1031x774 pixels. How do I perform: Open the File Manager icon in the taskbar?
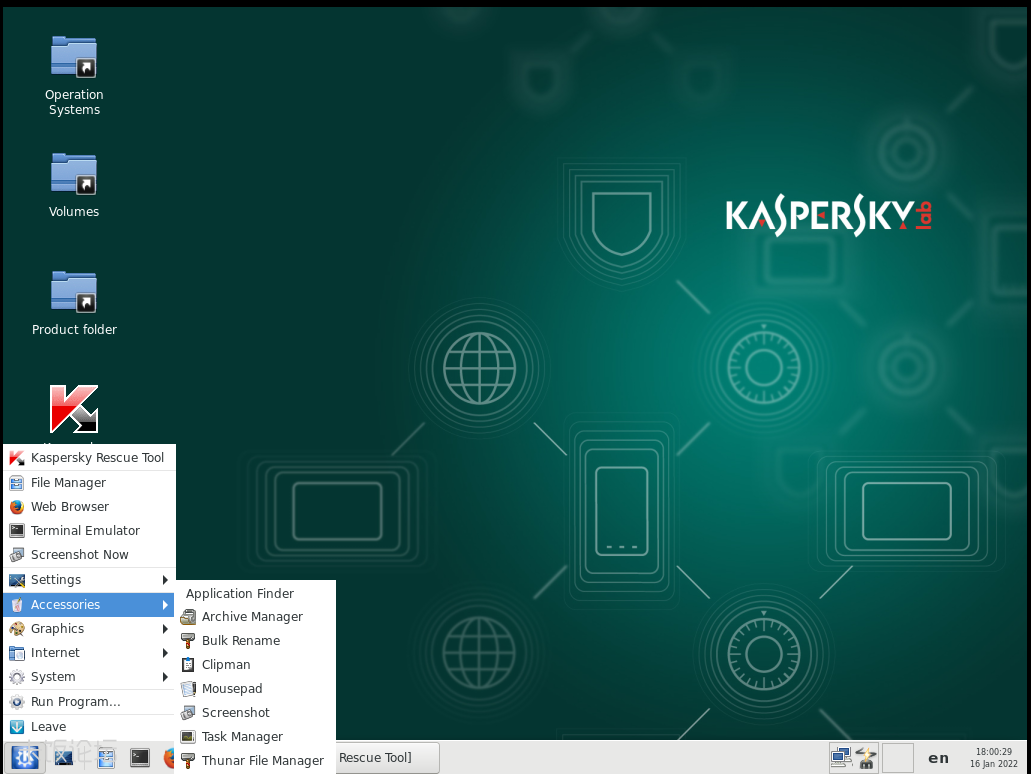105,758
